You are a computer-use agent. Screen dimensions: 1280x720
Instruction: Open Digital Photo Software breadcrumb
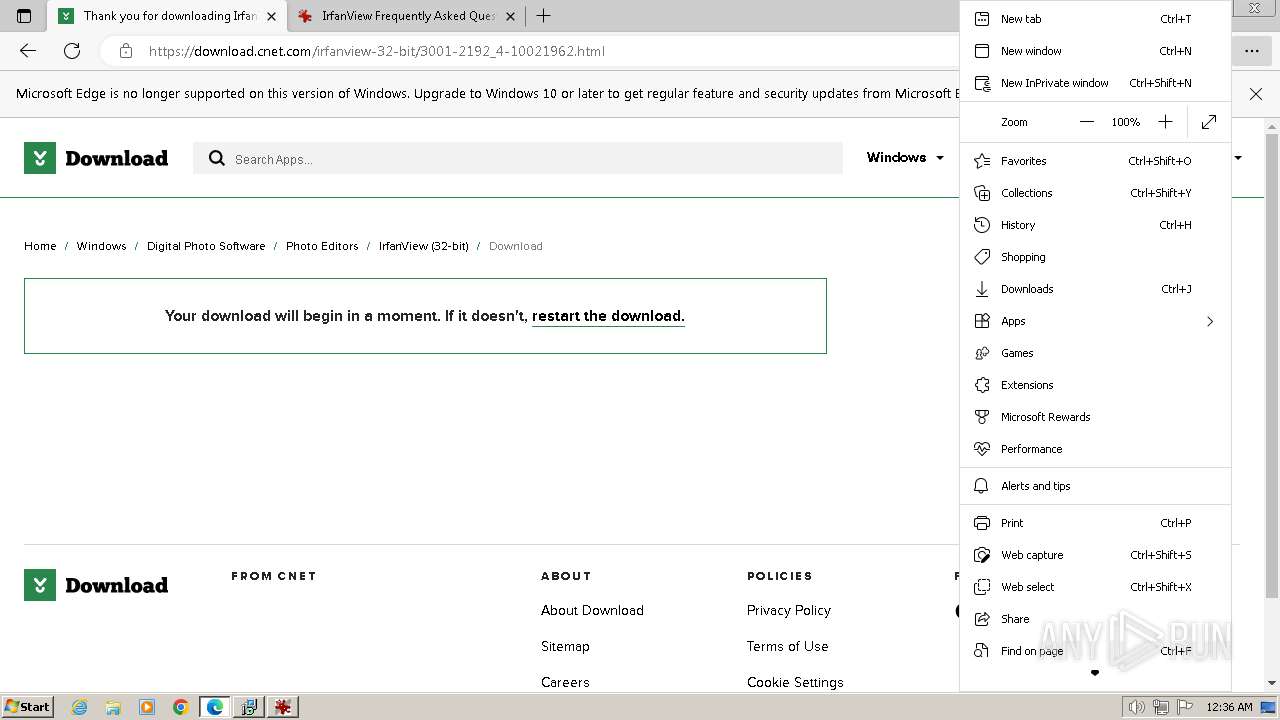(x=206, y=246)
